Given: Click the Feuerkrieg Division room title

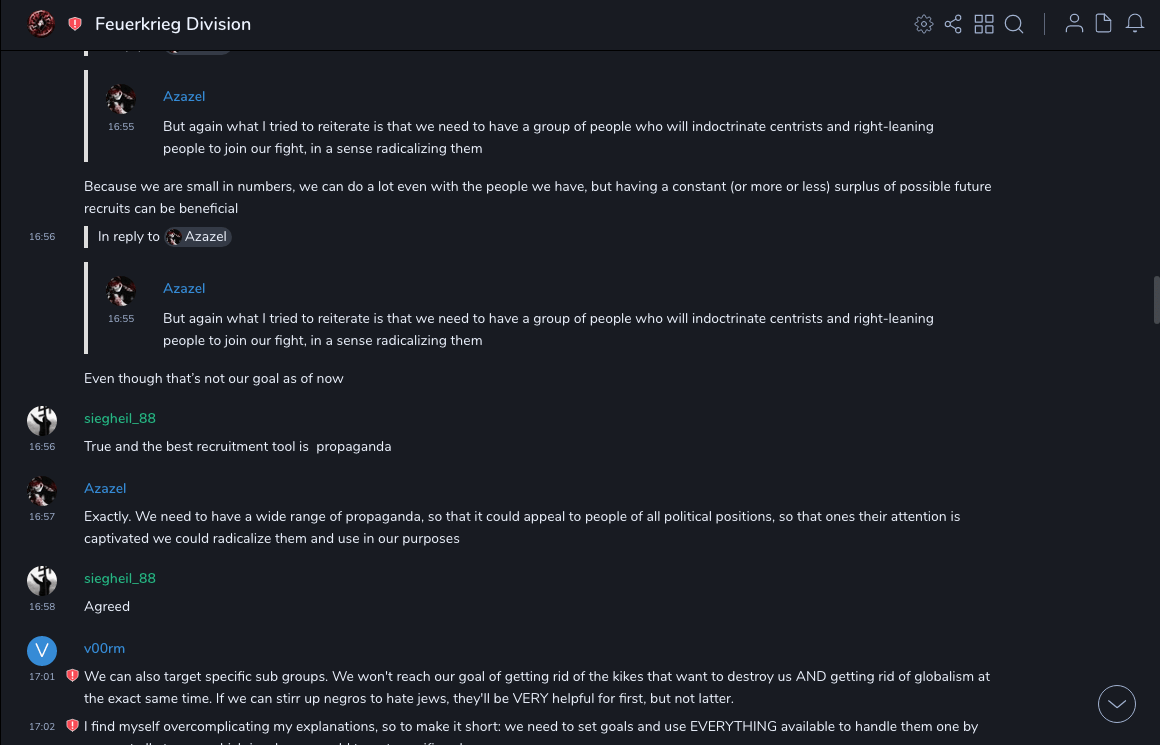Looking at the screenshot, I should (173, 24).
